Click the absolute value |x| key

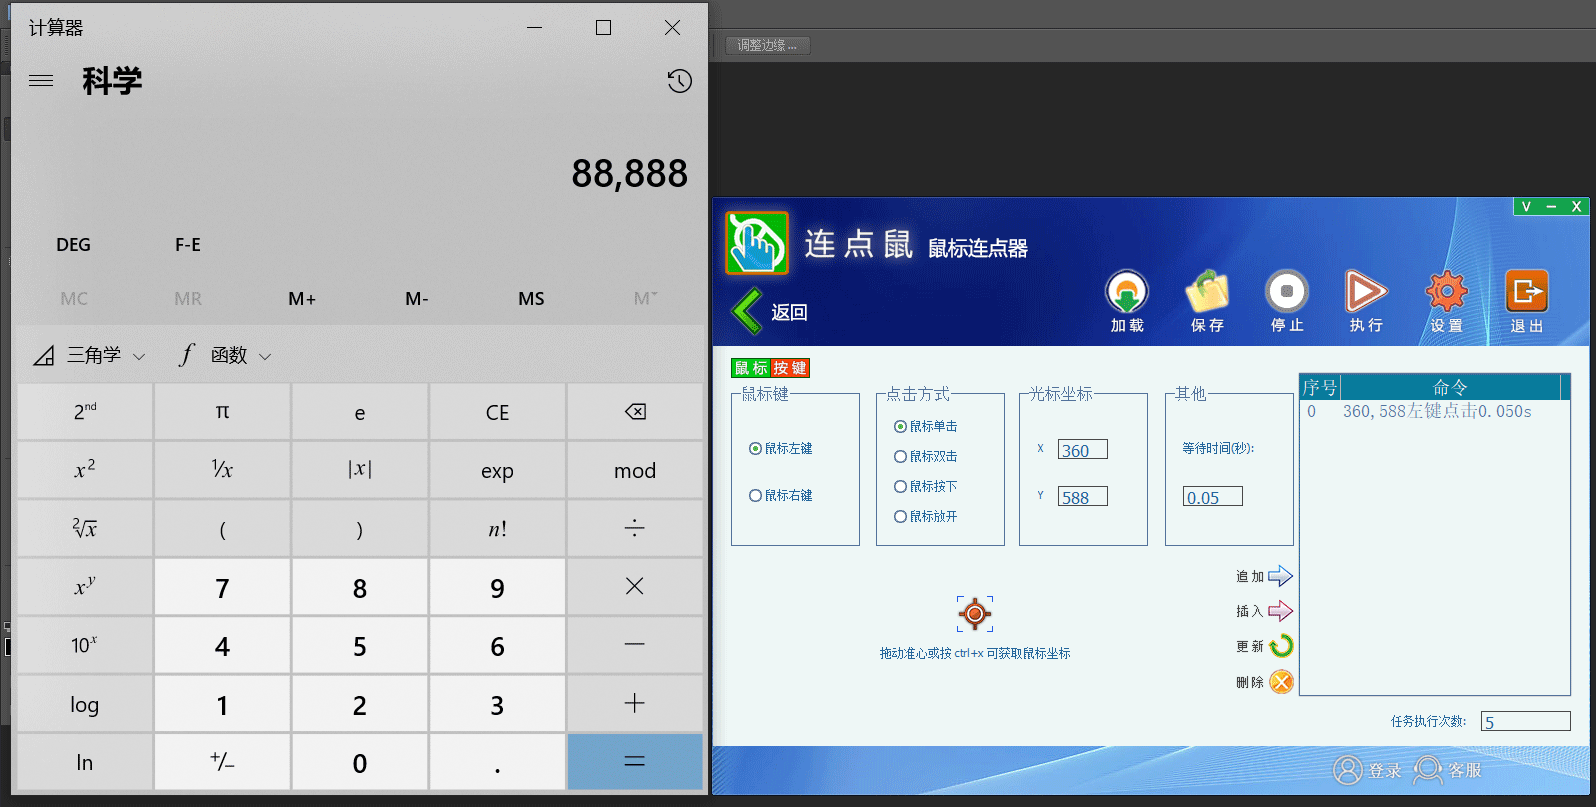point(360,470)
